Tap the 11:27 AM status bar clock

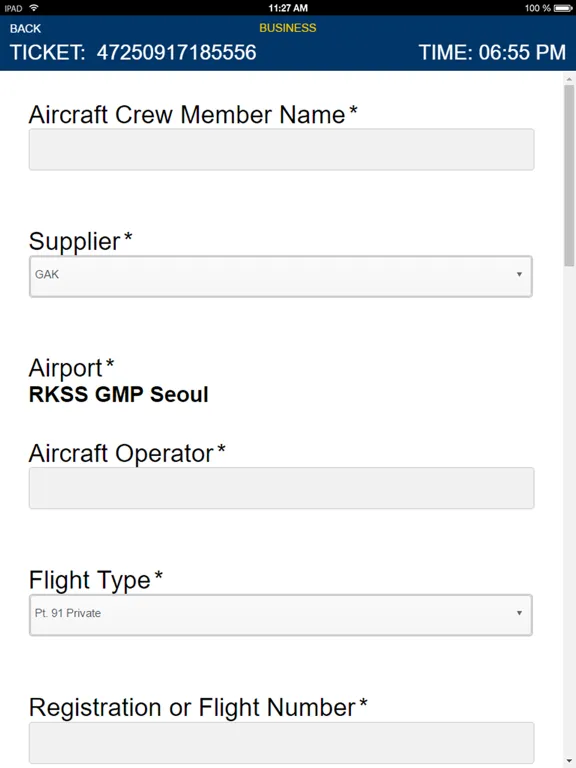coord(288,8)
